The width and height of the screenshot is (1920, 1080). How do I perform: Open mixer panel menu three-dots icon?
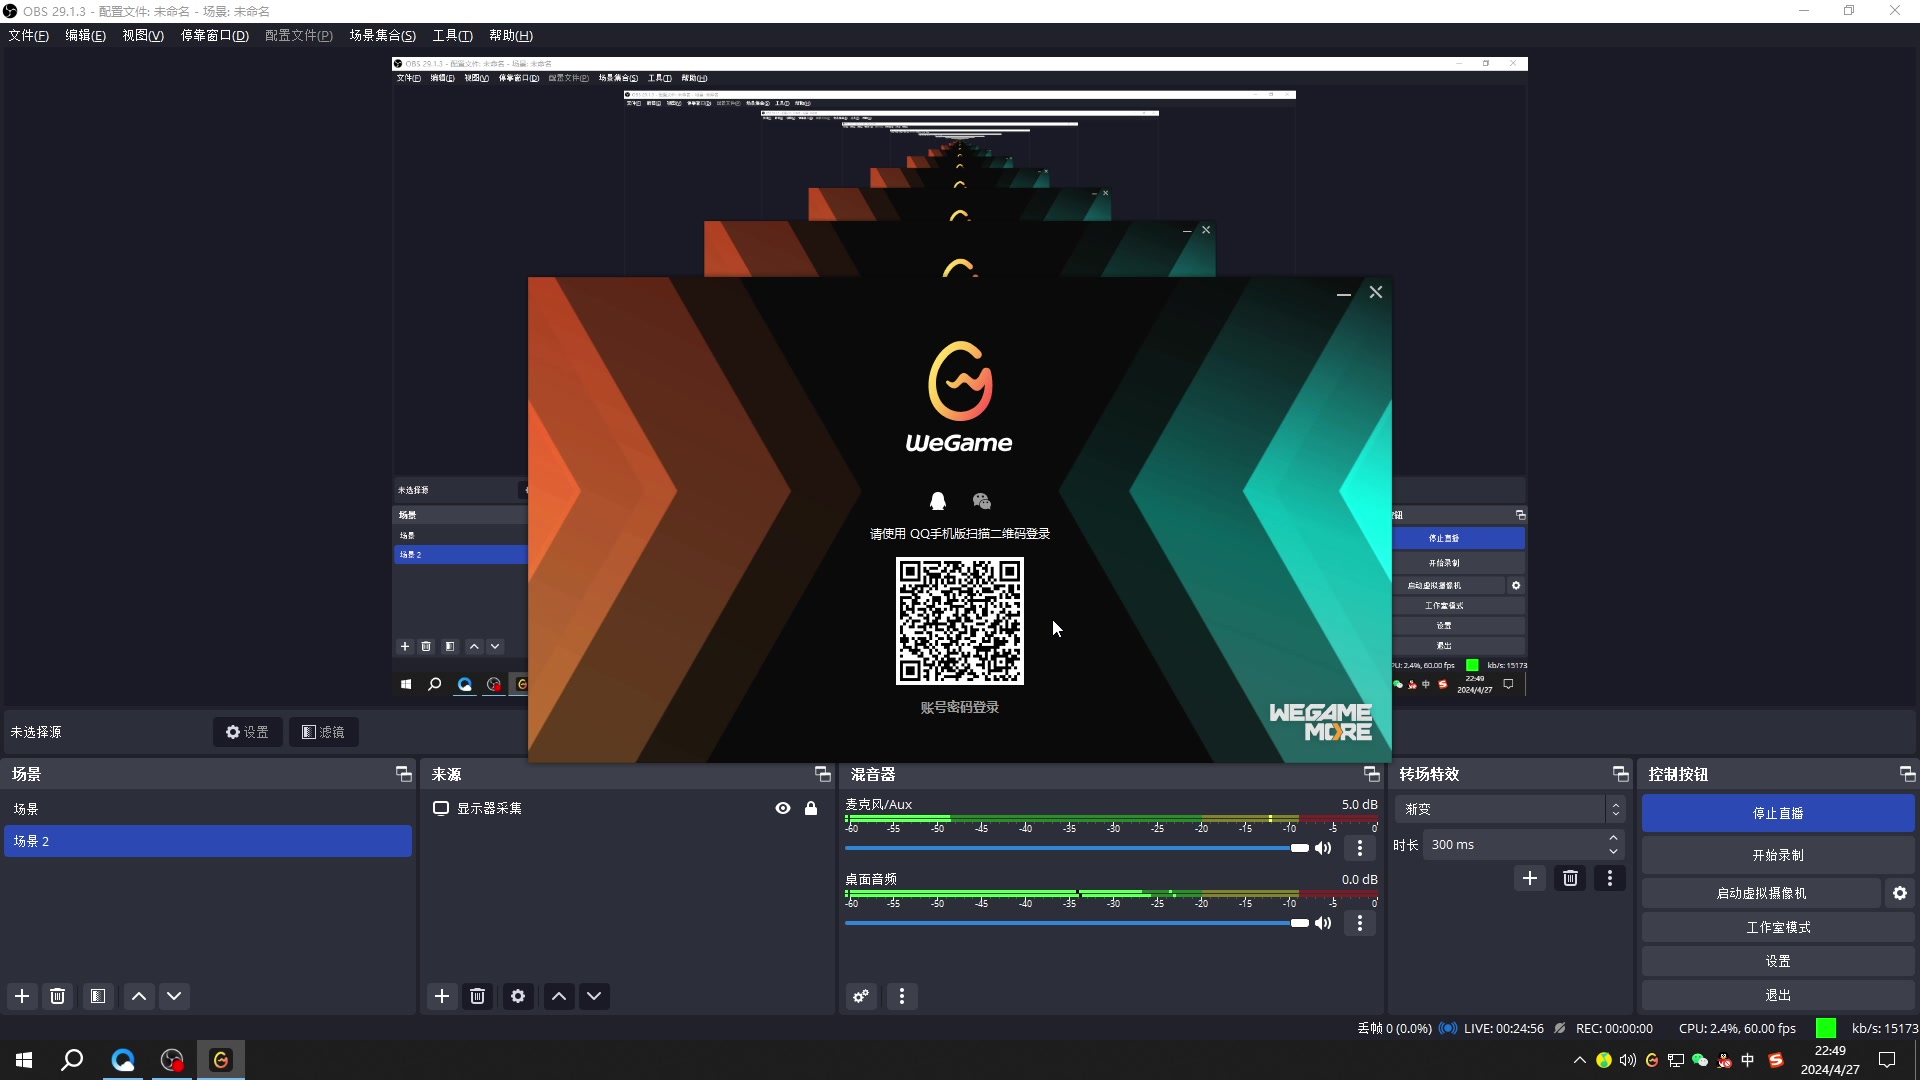[902, 996]
